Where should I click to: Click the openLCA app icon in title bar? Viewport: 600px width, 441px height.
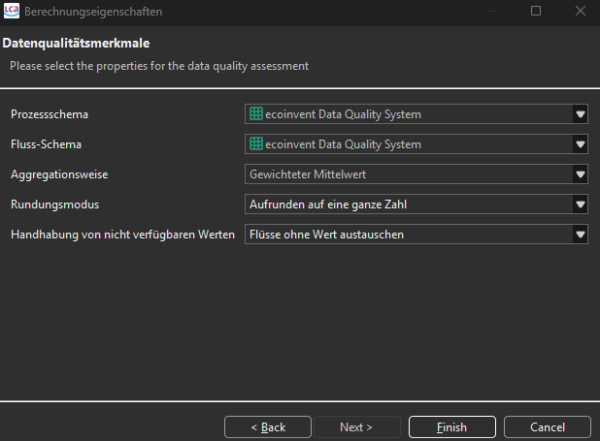[11, 11]
